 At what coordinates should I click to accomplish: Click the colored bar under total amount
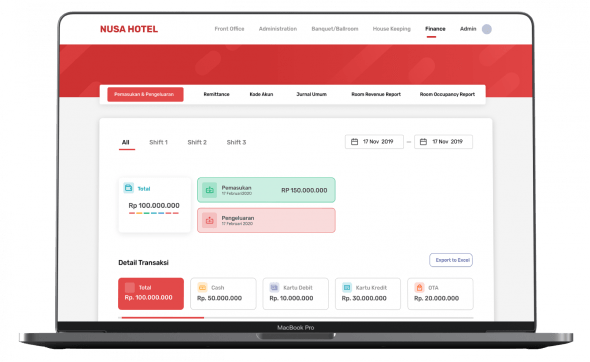pos(154,213)
